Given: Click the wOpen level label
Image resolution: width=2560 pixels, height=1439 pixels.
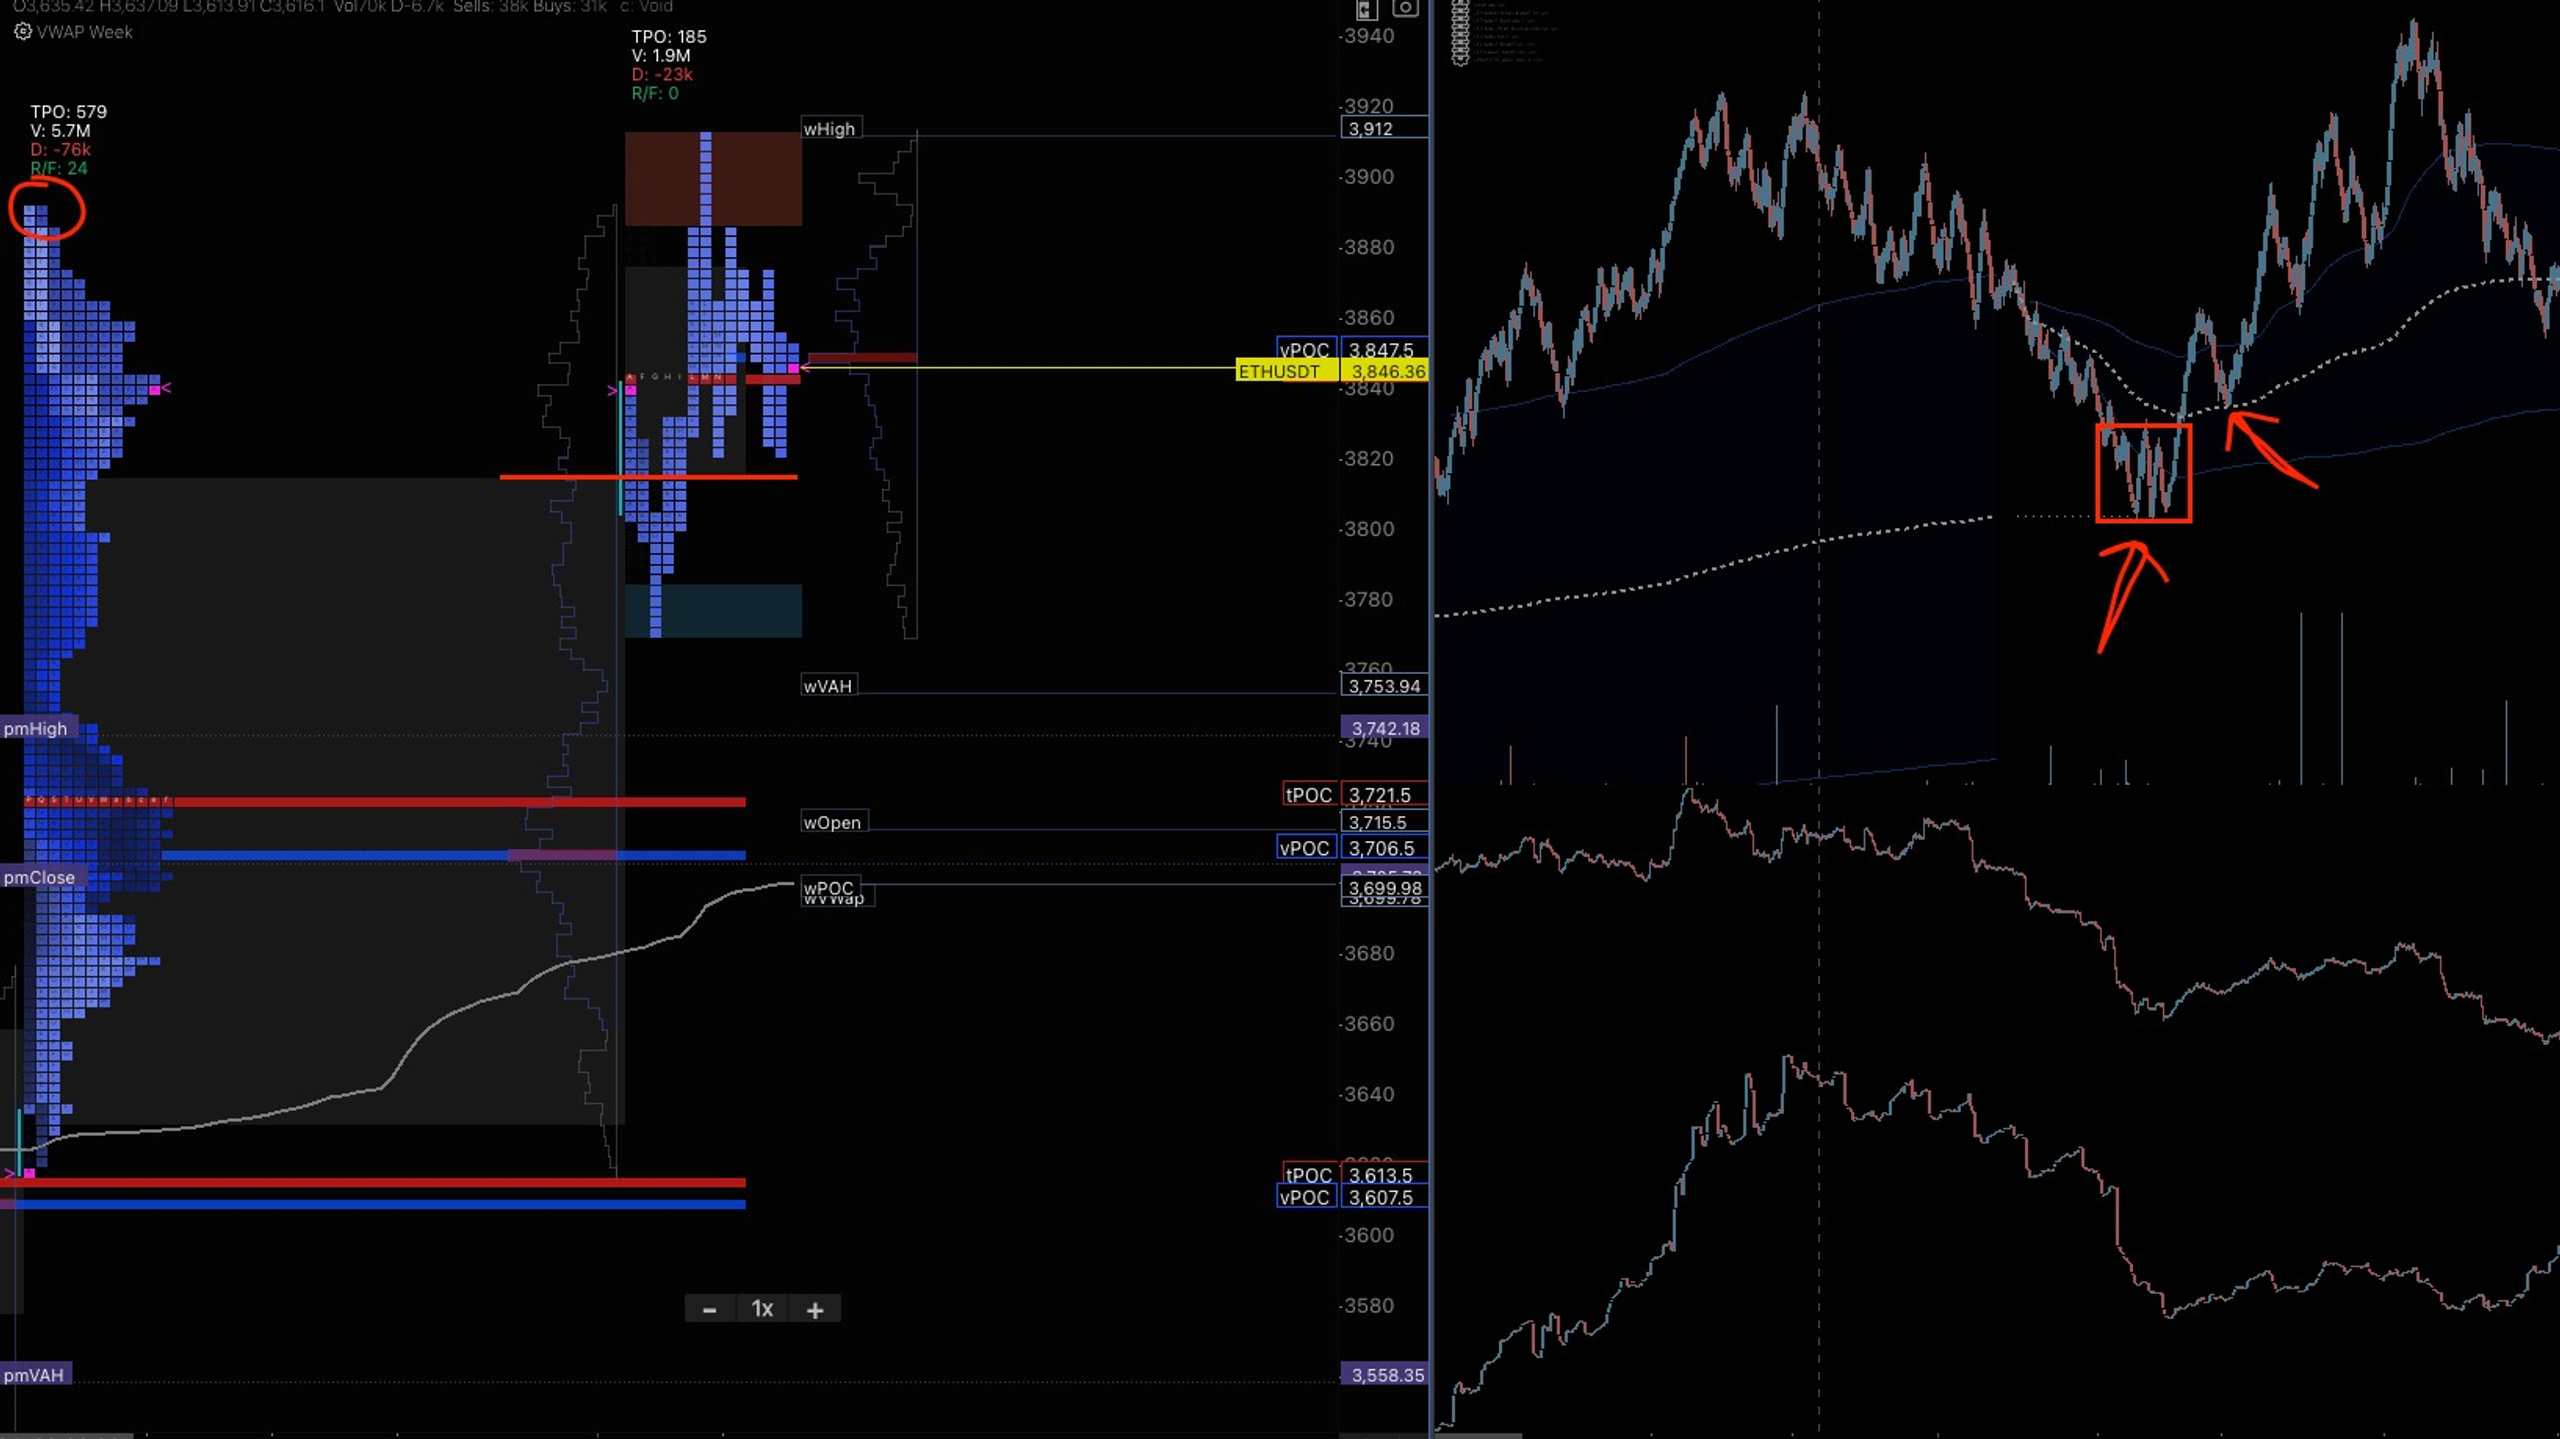Looking at the screenshot, I should pos(833,822).
